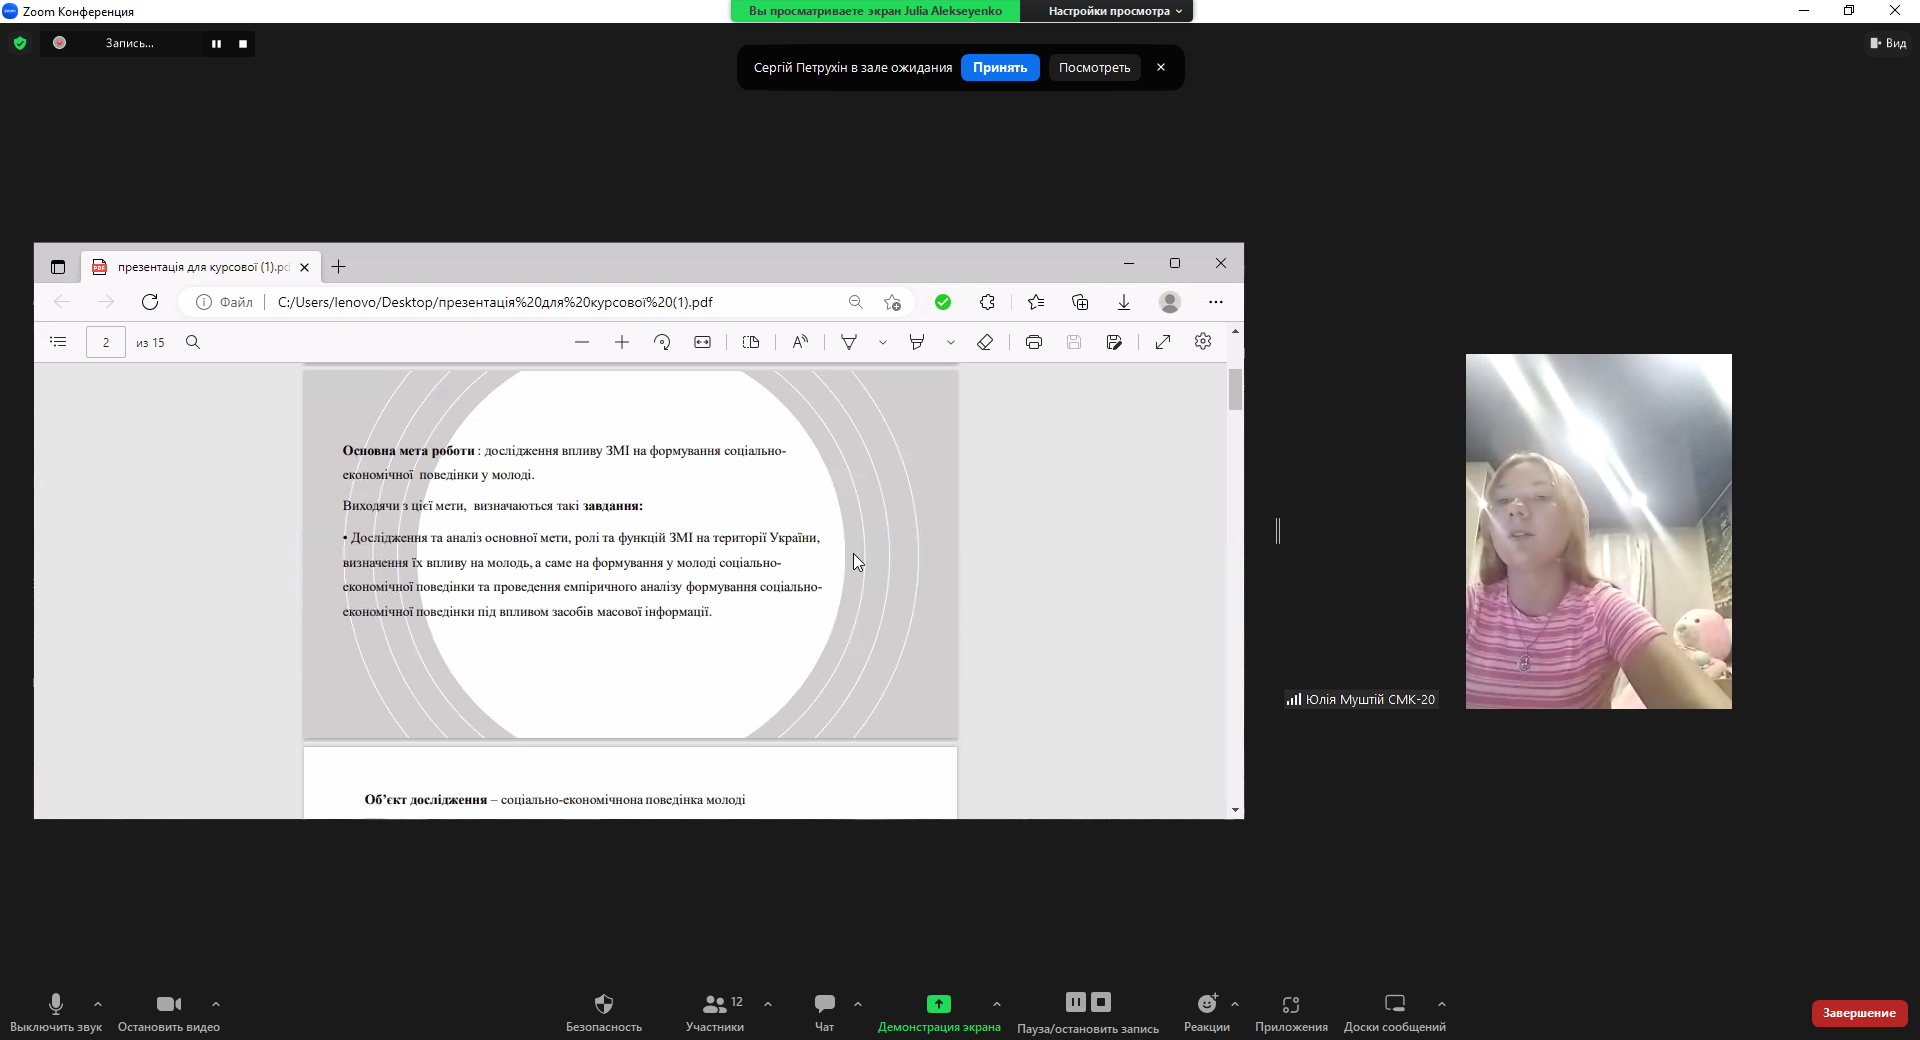Open browser extensions puzzle icon

point(988,302)
